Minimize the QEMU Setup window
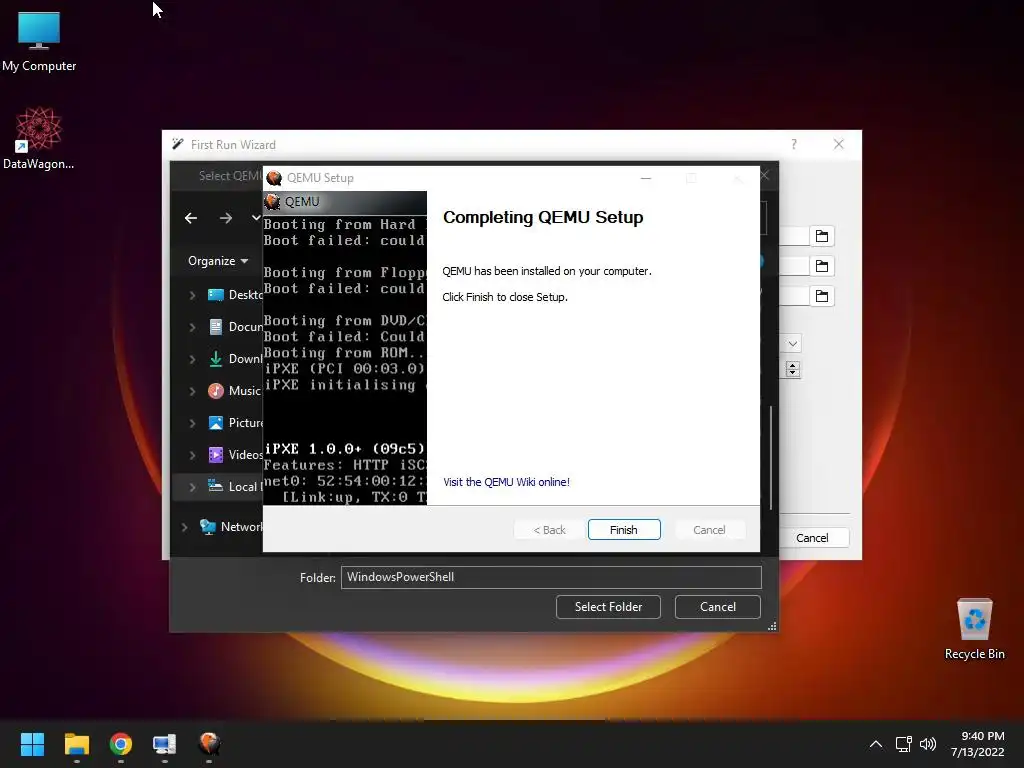Screen dimensions: 1024x768 645,178
